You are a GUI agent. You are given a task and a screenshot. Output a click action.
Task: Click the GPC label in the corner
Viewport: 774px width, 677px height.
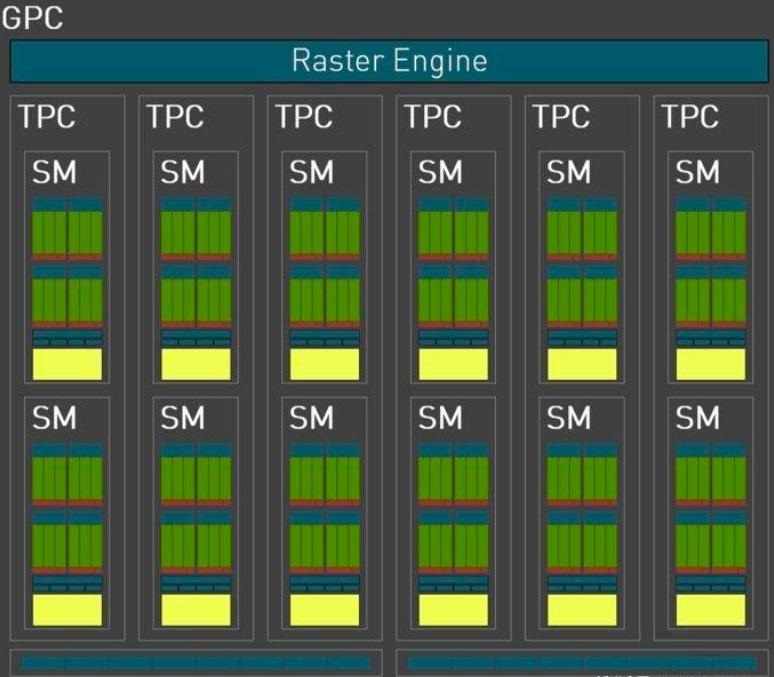pos(33,17)
